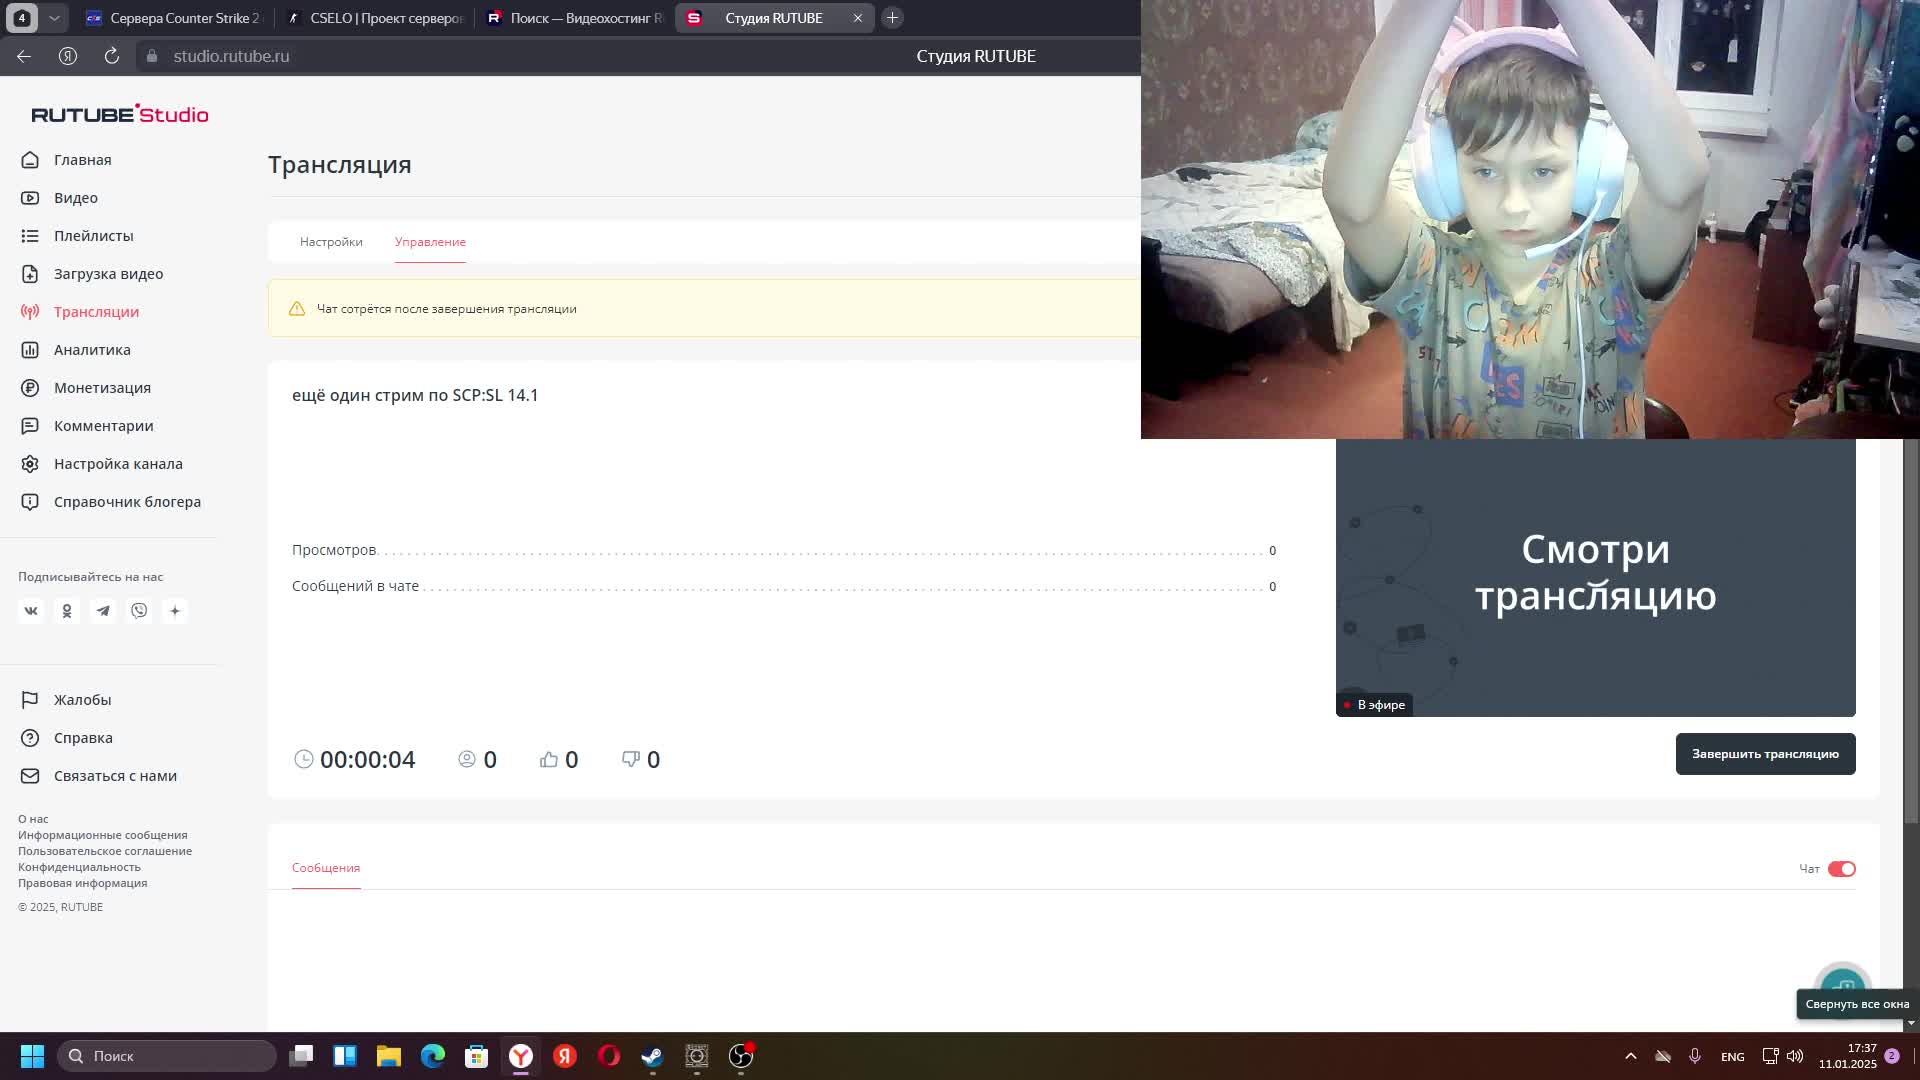The image size is (1920, 1080).
Task: Select the Трансляции broadcast icon
Action: 30,312
